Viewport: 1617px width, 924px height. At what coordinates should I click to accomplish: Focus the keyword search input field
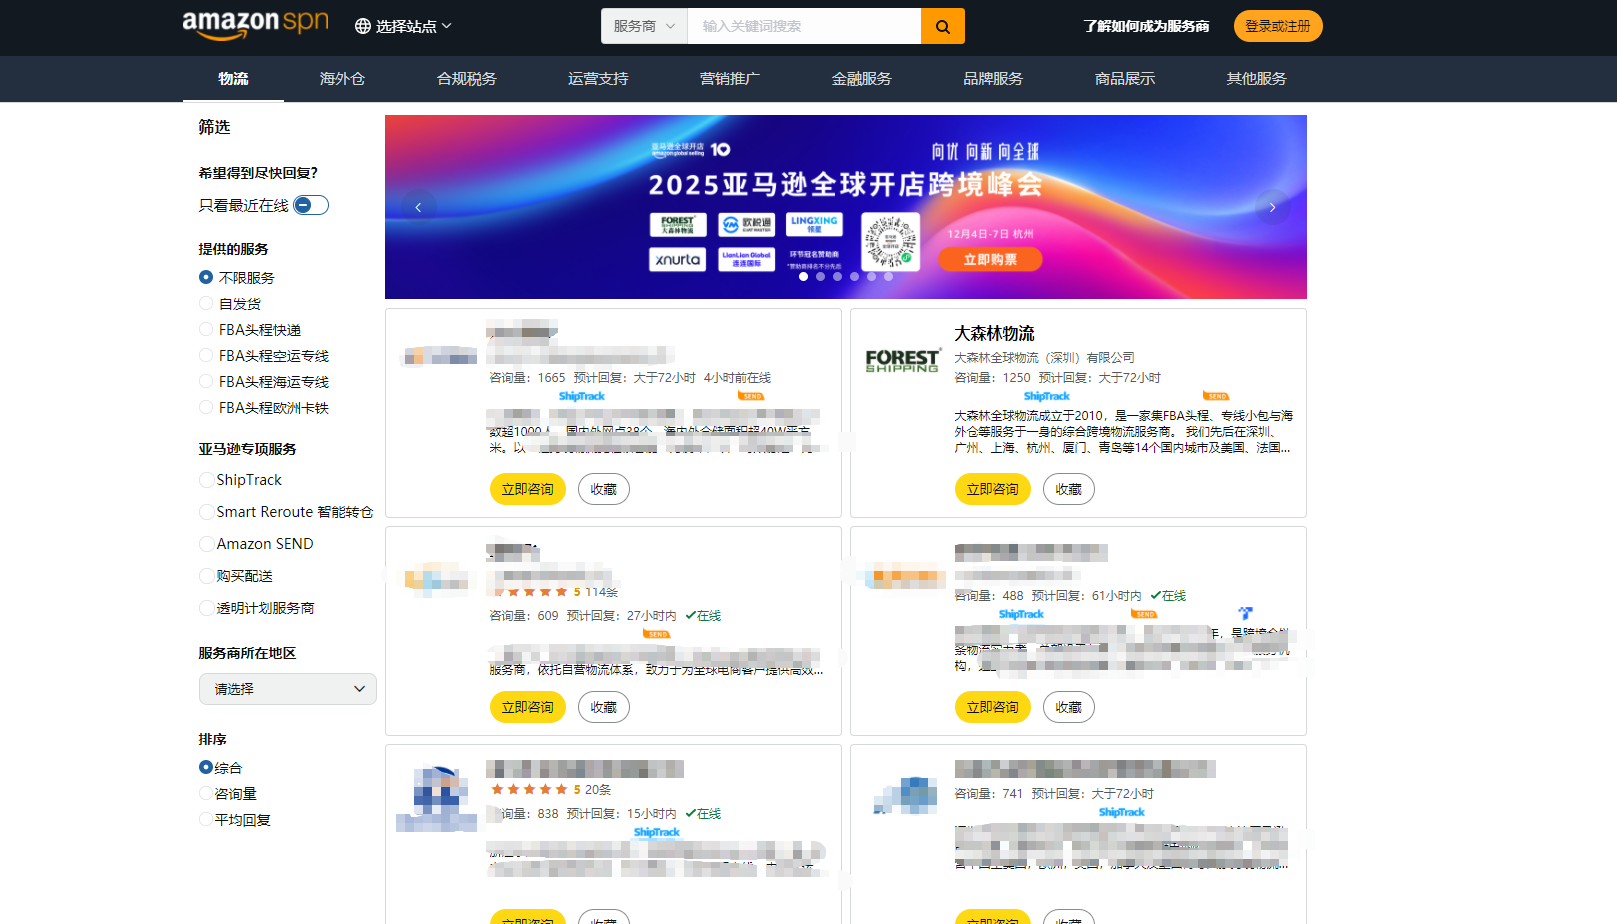(x=803, y=26)
